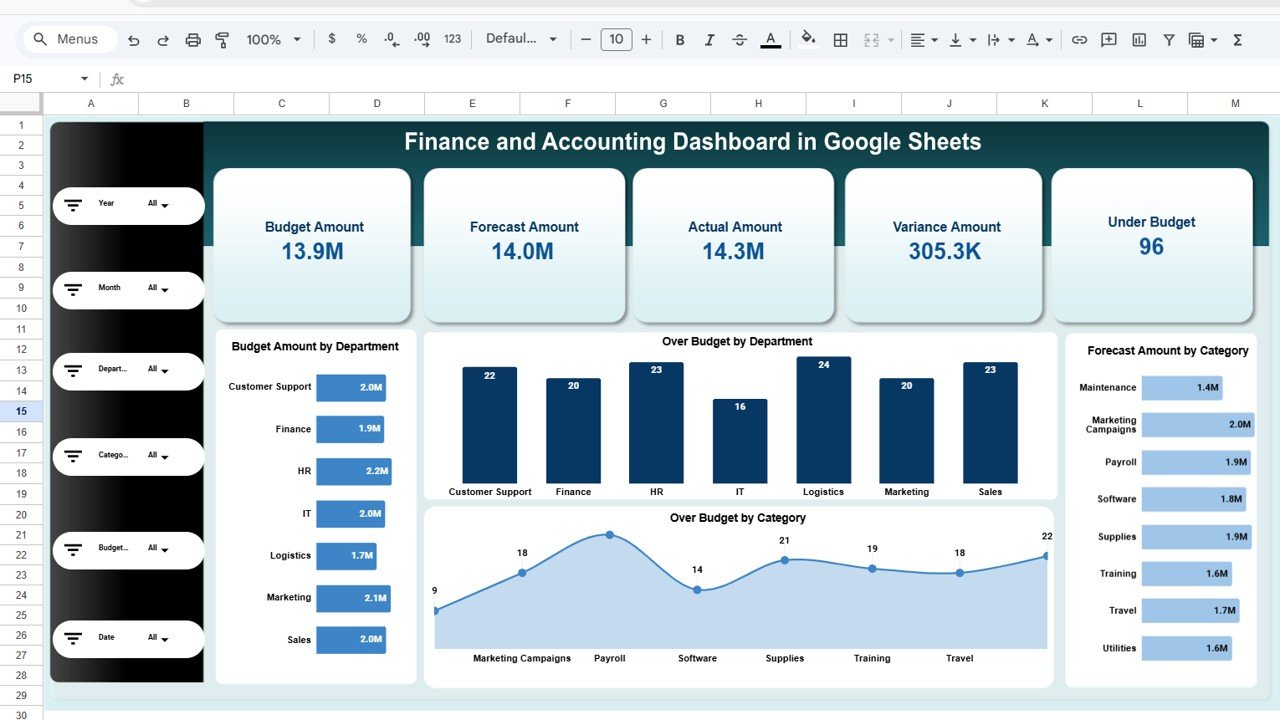The height and width of the screenshot is (720, 1280).
Task: Open the zoom level dropdown
Action: coord(271,40)
